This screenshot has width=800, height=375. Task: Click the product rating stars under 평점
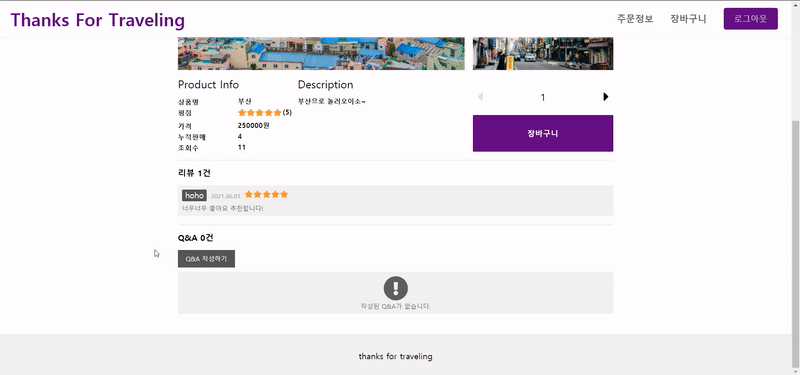260,113
